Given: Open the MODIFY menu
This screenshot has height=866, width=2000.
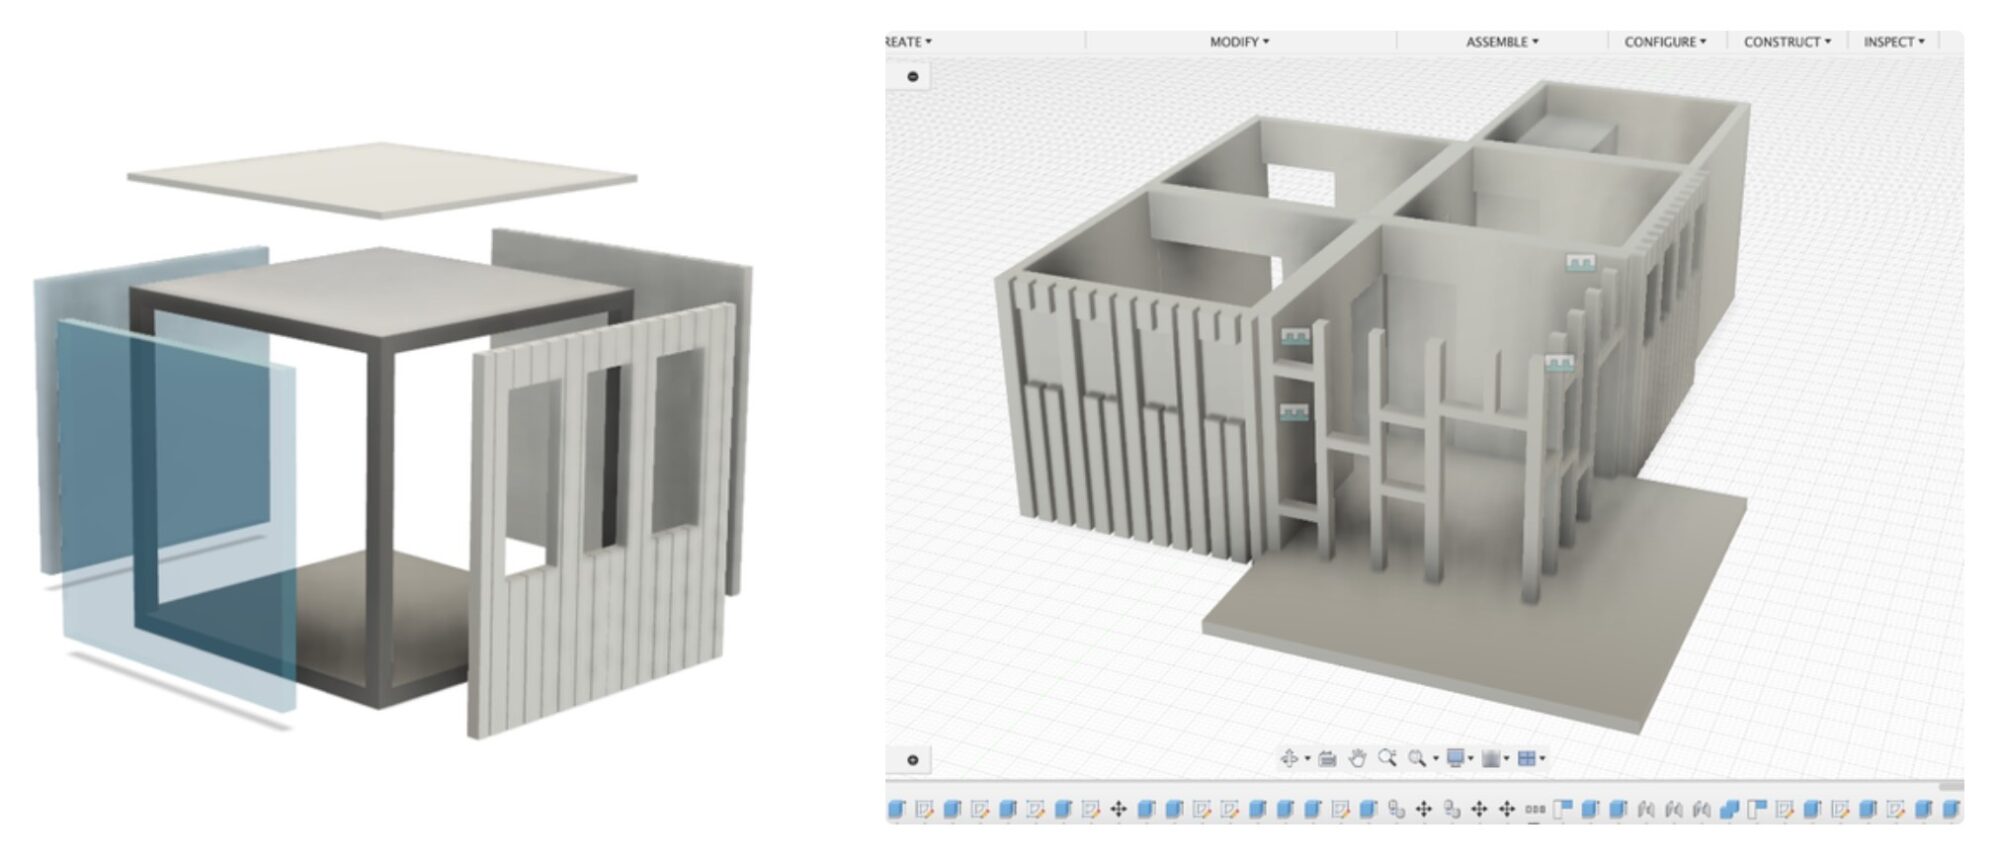Looking at the screenshot, I should pos(1239,42).
